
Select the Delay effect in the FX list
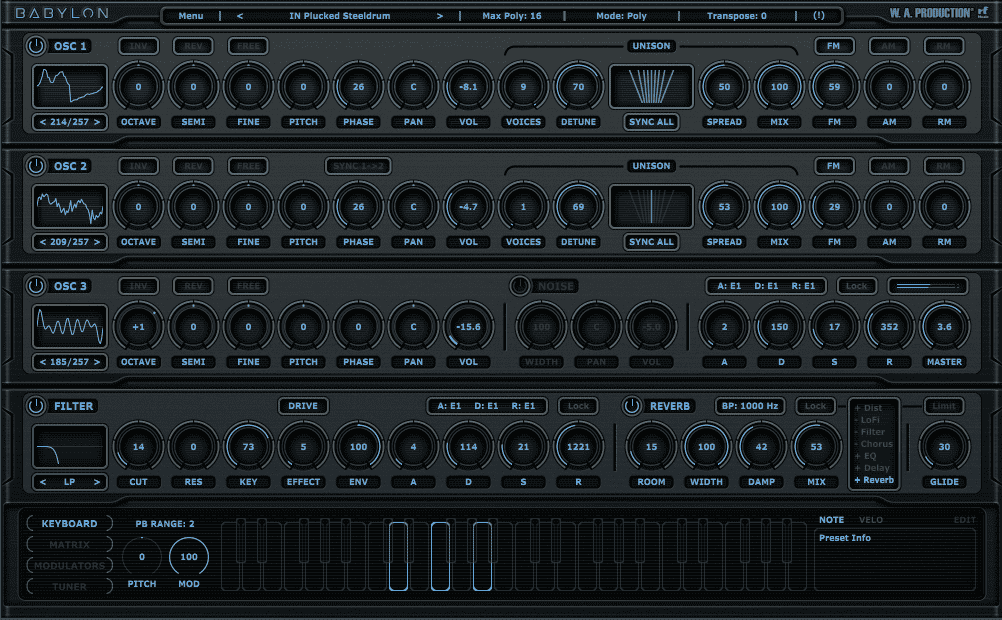pyautogui.click(x=872, y=468)
